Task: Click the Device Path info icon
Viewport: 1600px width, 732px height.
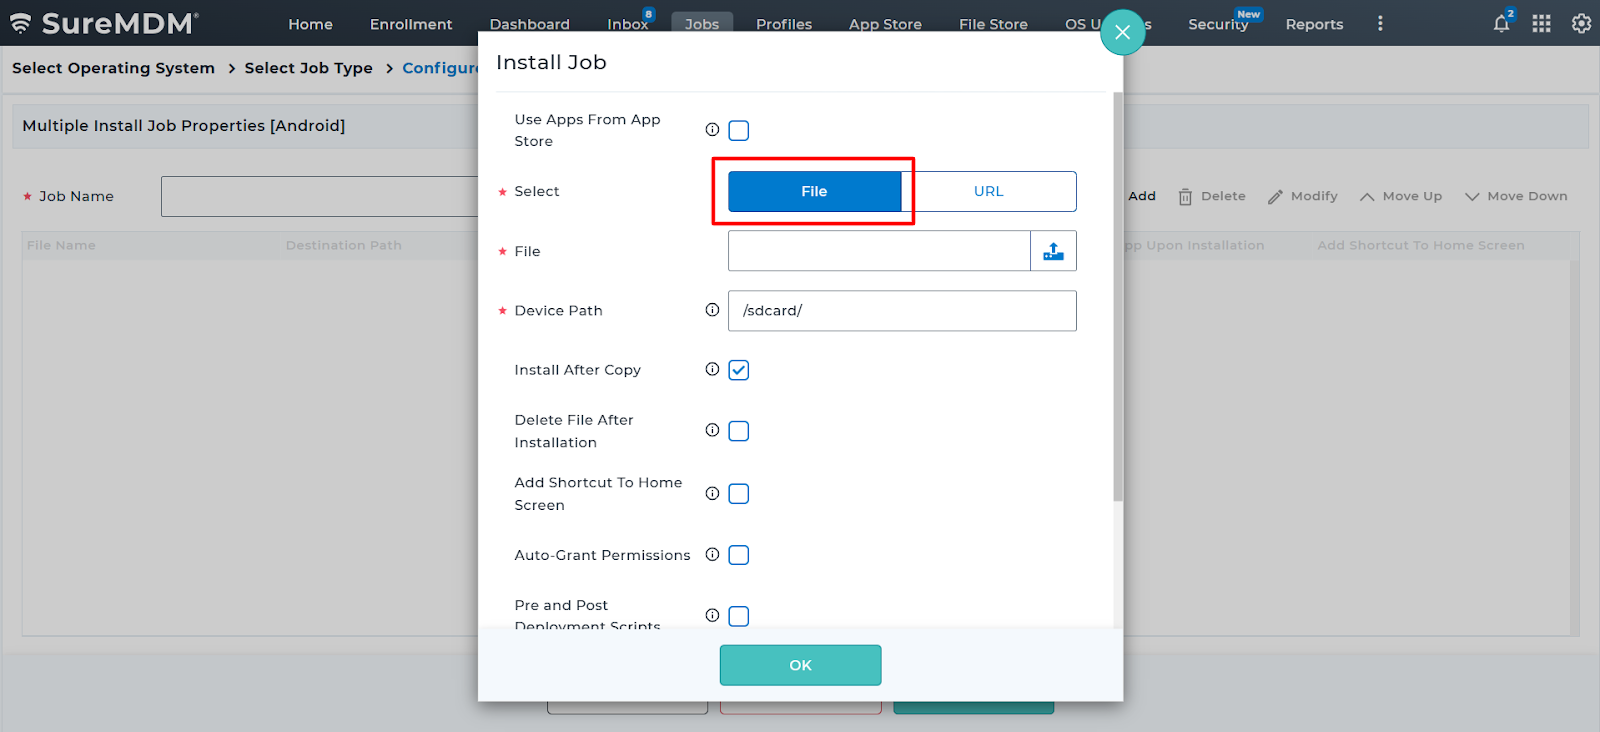Action: click(x=712, y=310)
